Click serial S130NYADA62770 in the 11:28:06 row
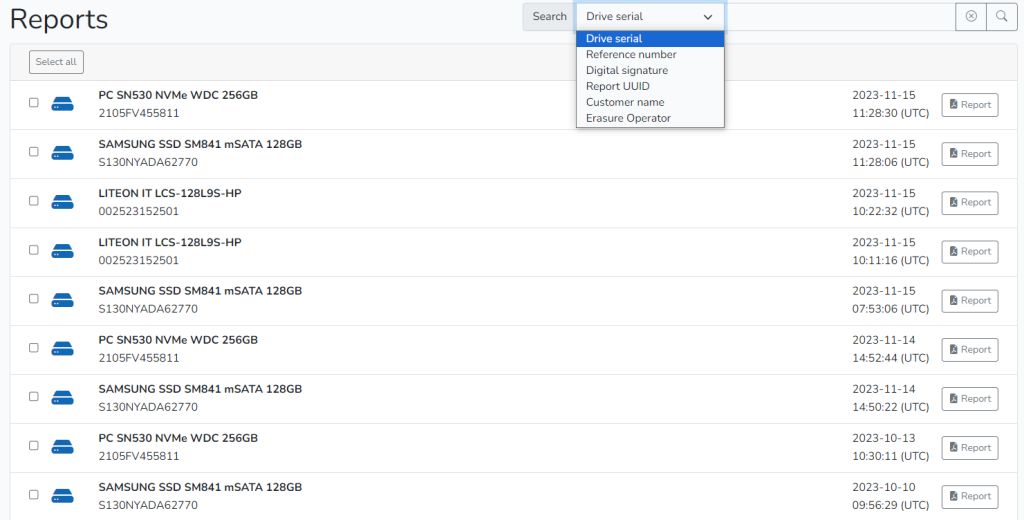The image size is (1024, 520). pos(148,162)
